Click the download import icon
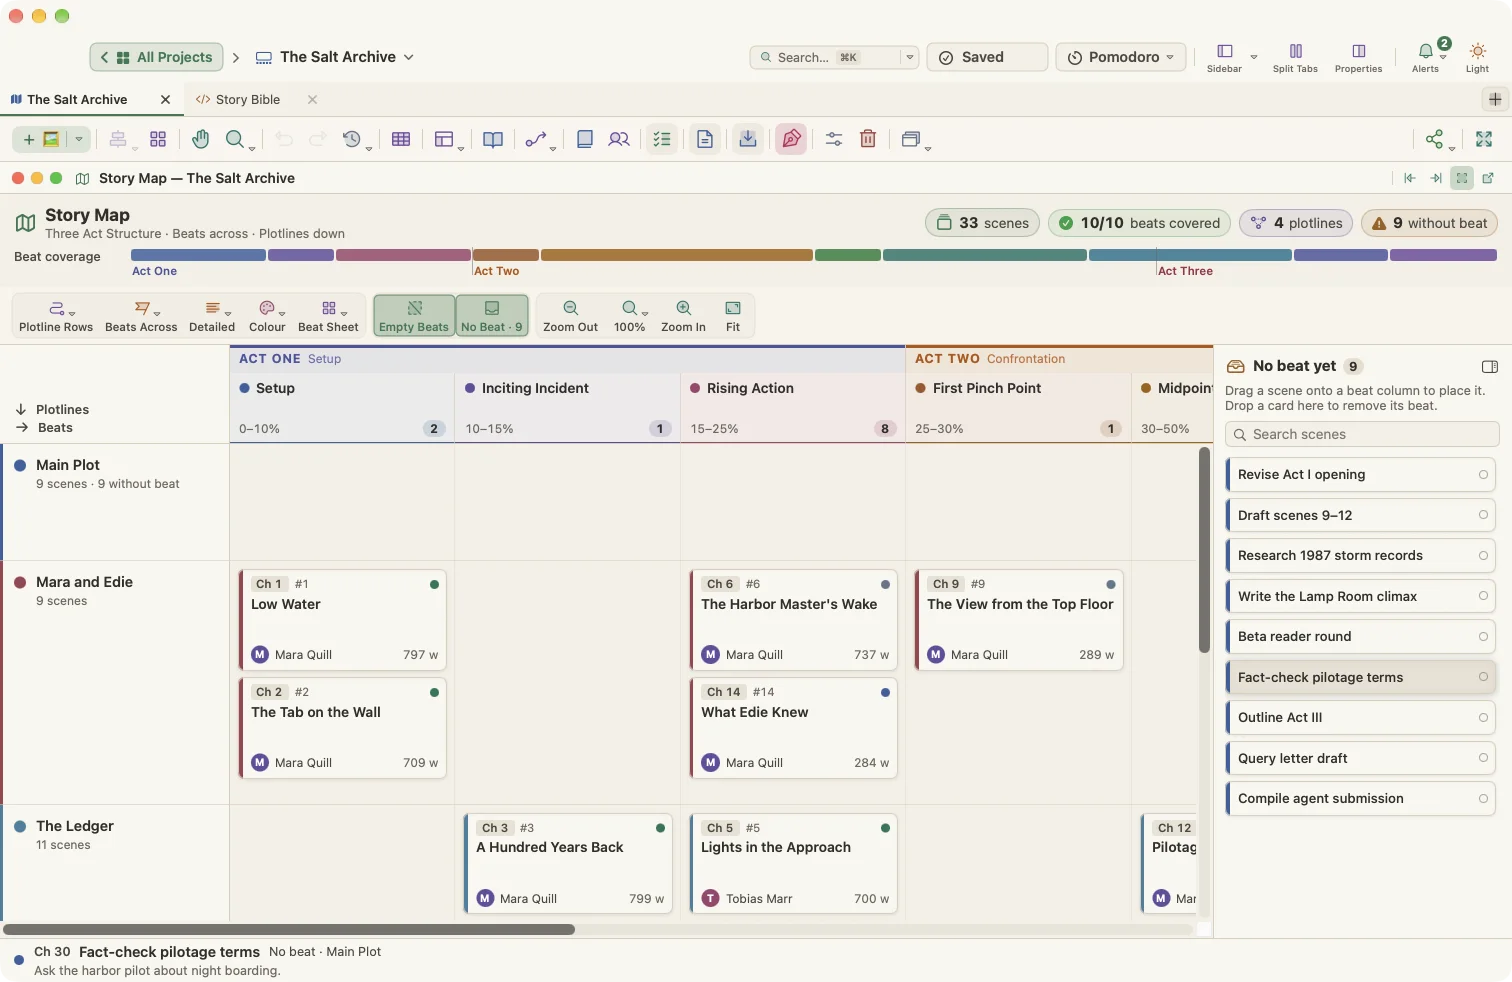This screenshot has width=1512, height=982. click(x=748, y=139)
